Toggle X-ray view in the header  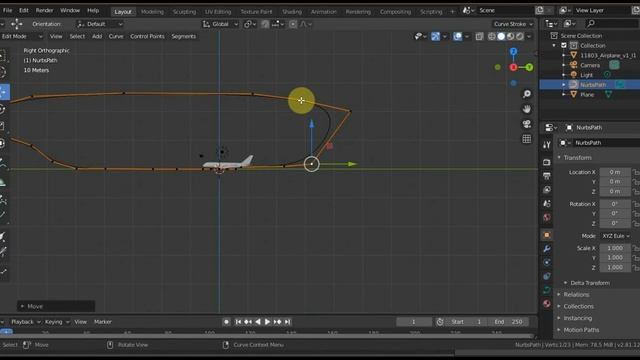[479, 36]
